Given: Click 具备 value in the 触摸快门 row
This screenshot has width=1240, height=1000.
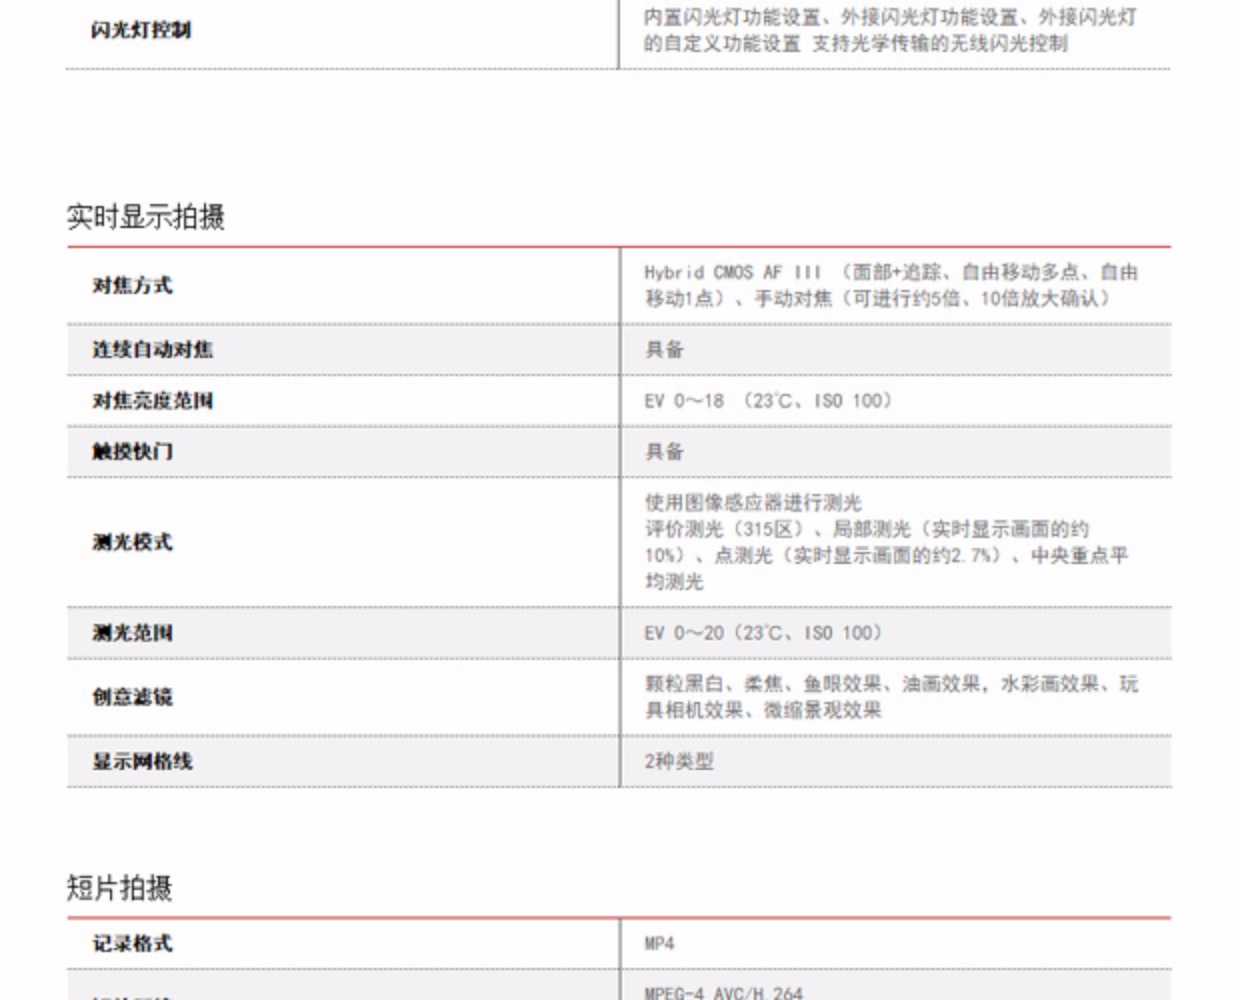Looking at the screenshot, I should coord(664,452).
